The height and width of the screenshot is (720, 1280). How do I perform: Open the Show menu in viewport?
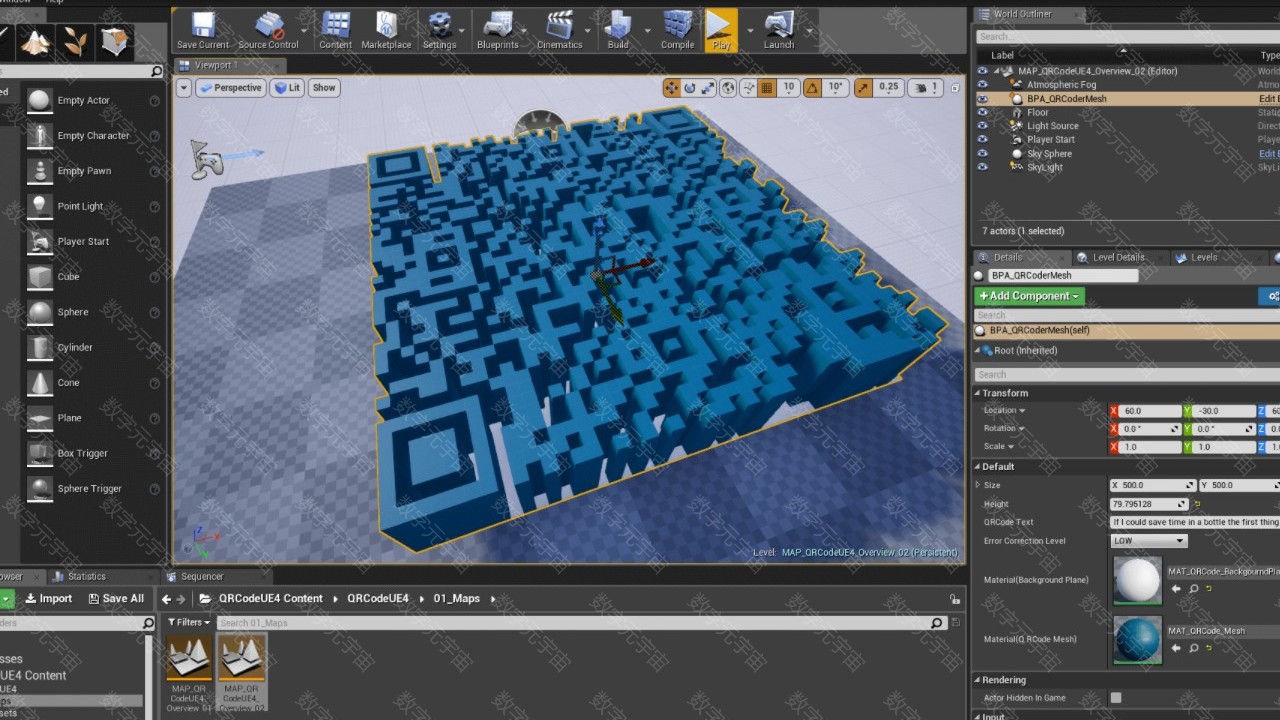point(324,88)
